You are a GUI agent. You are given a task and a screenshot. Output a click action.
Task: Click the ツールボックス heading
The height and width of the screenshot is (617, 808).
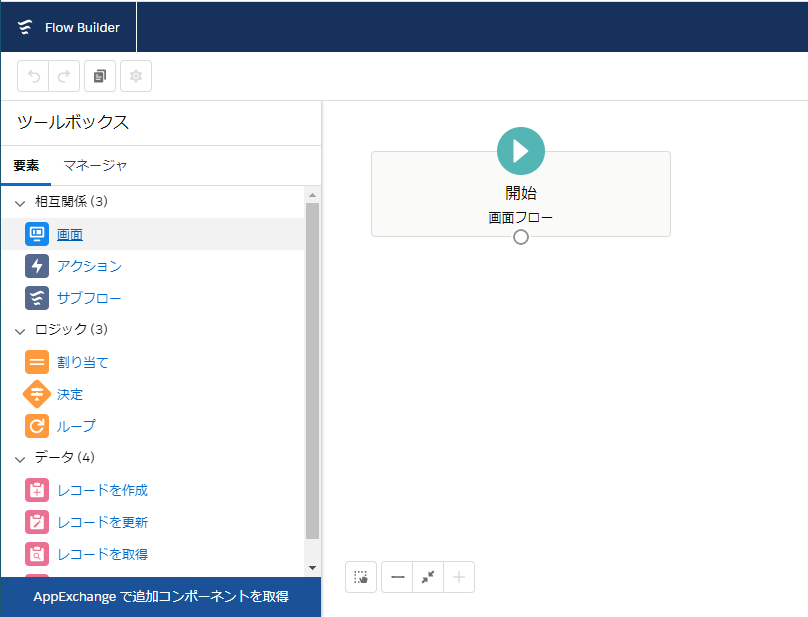point(73,122)
